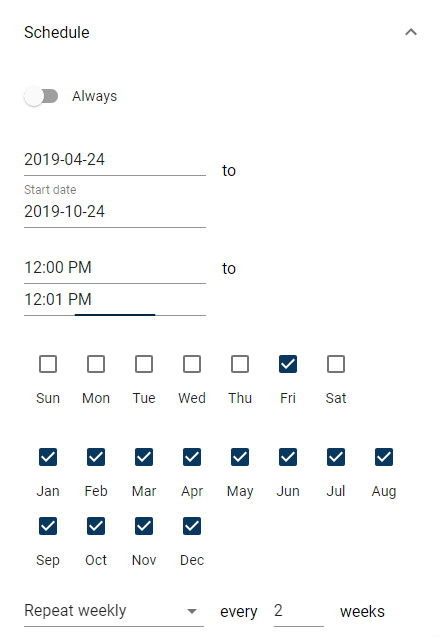Uncheck the Jun month checkbox
The height and width of the screenshot is (637, 439).
pos(288,457)
